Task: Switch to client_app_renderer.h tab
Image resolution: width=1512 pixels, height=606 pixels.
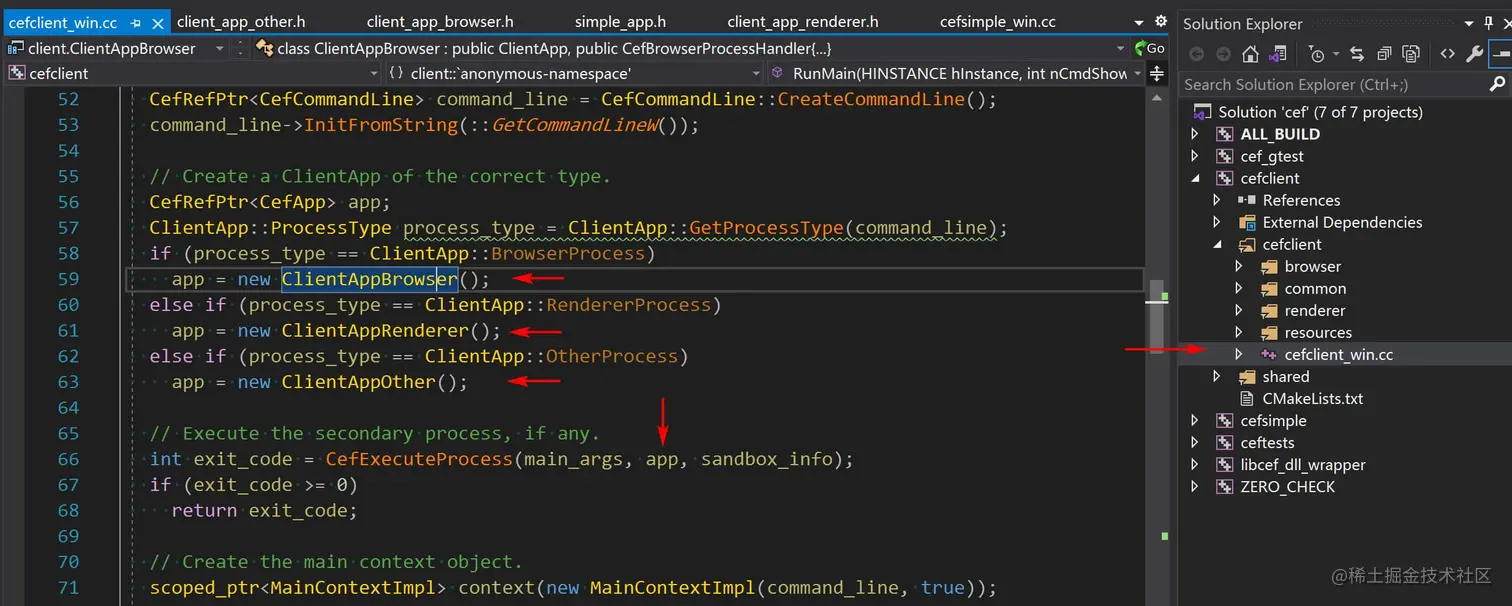Action: (803, 22)
